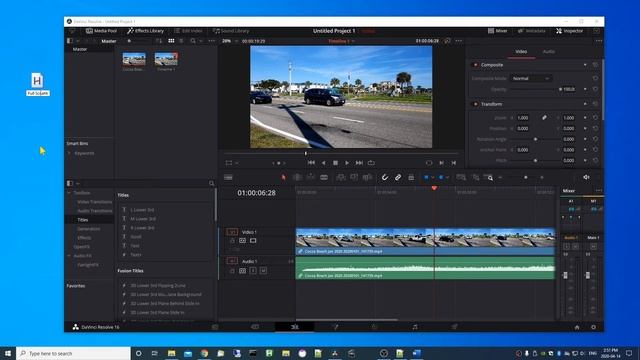Search the Effects Library

(211, 184)
